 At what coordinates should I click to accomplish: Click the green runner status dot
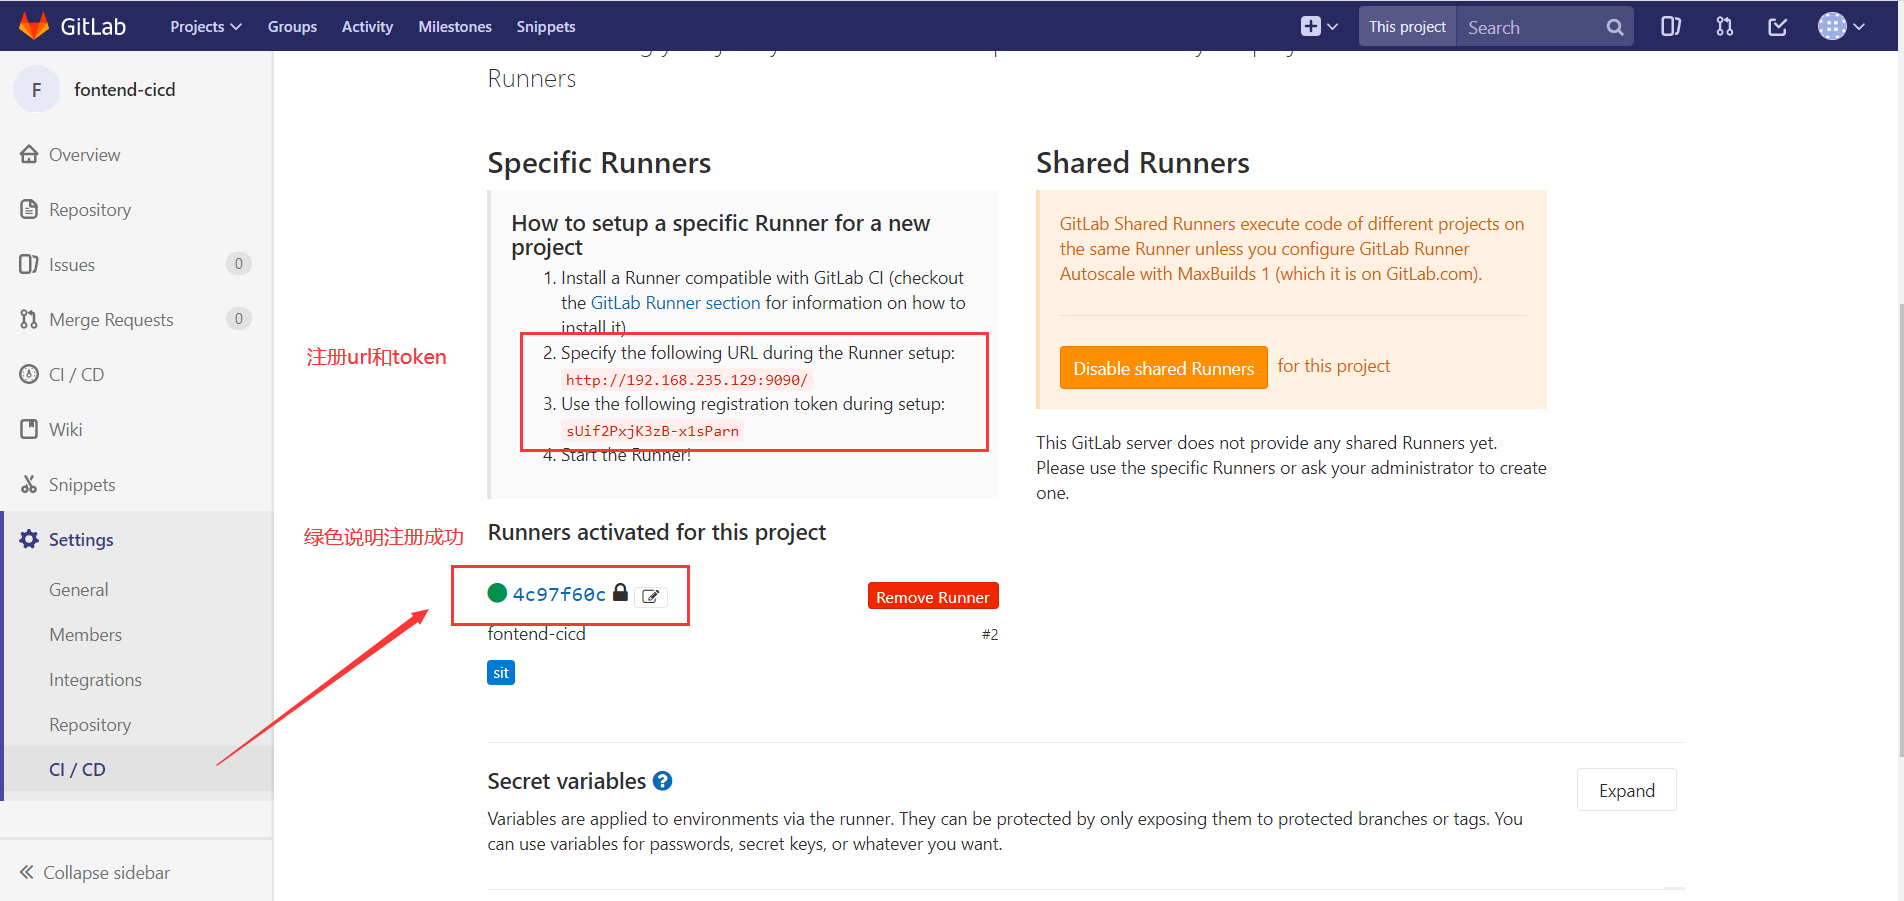point(497,593)
